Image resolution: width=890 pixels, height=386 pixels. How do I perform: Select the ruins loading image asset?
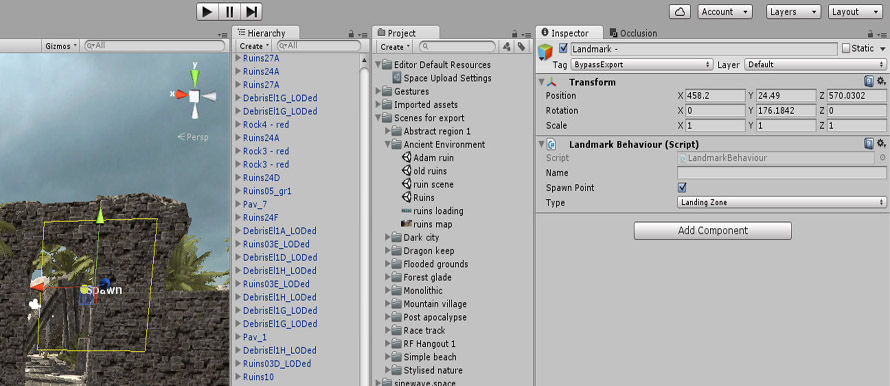tap(433, 211)
